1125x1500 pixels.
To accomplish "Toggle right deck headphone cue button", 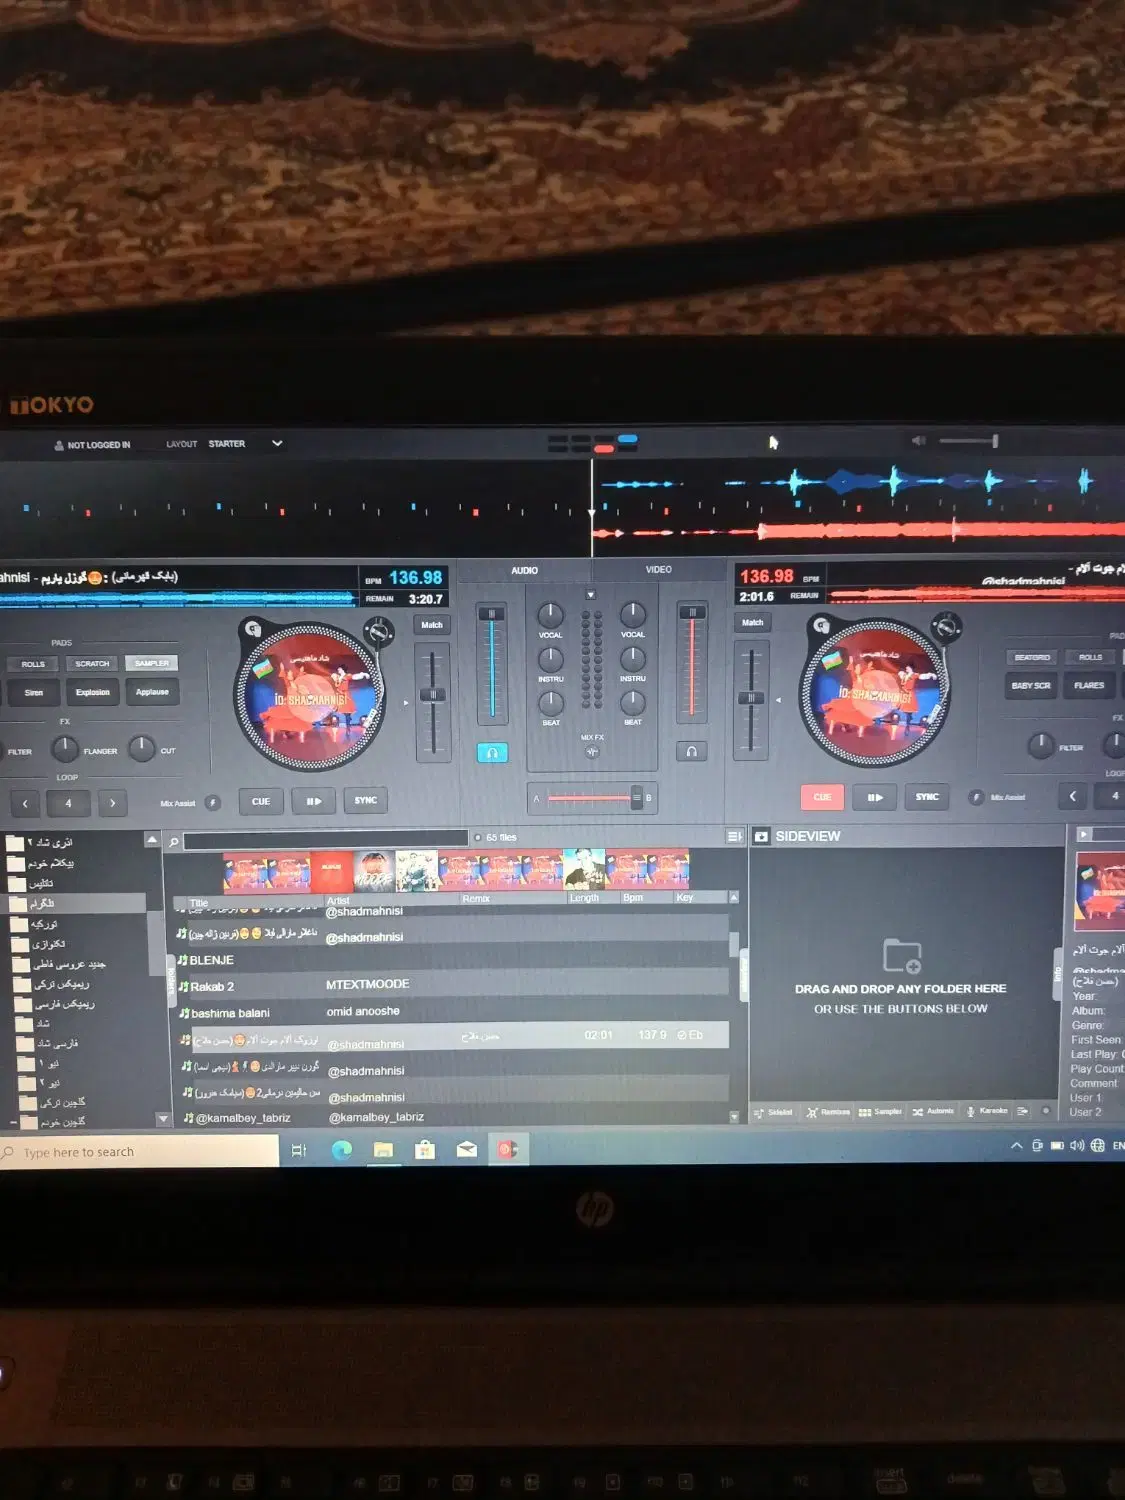I will click(691, 751).
